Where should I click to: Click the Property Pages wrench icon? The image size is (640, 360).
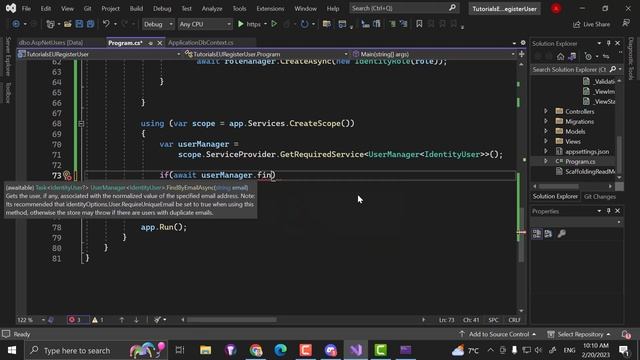(x=562, y=233)
